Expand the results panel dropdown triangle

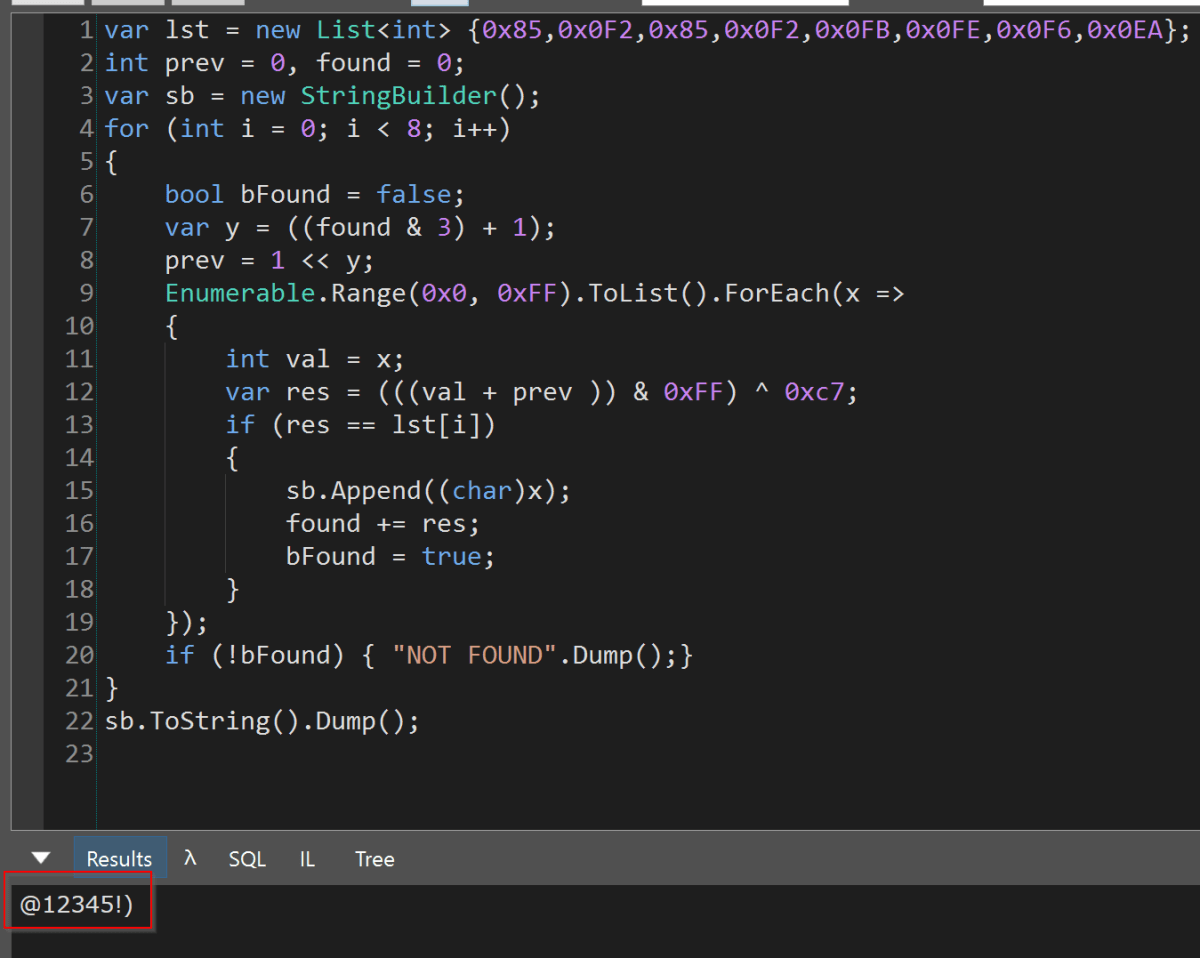(x=41, y=858)
